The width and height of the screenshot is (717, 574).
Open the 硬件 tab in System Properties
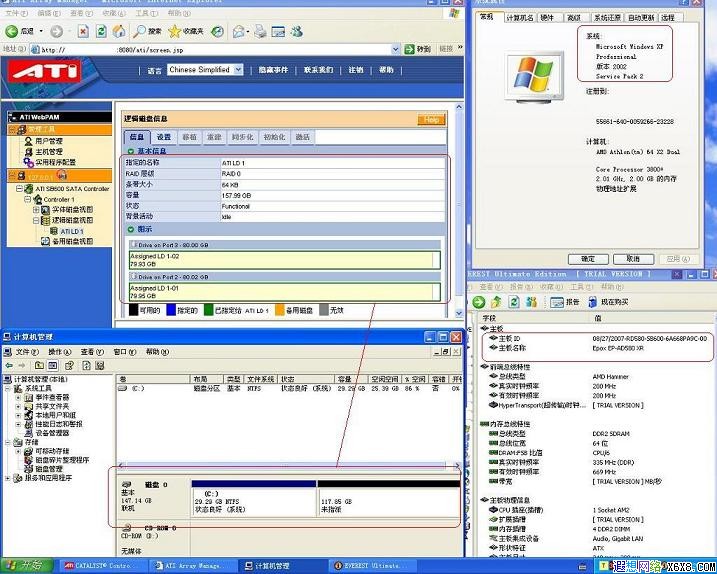coord(547,17)
